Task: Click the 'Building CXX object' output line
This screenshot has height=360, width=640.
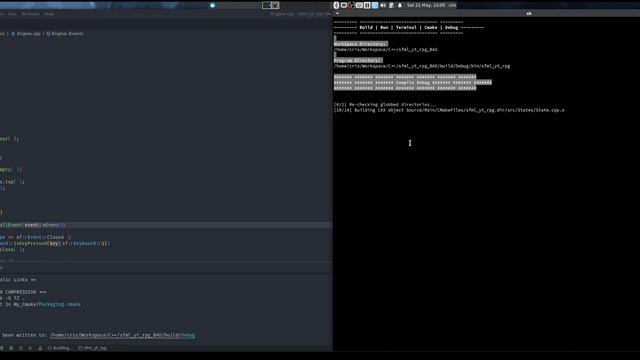Action: 449,110
